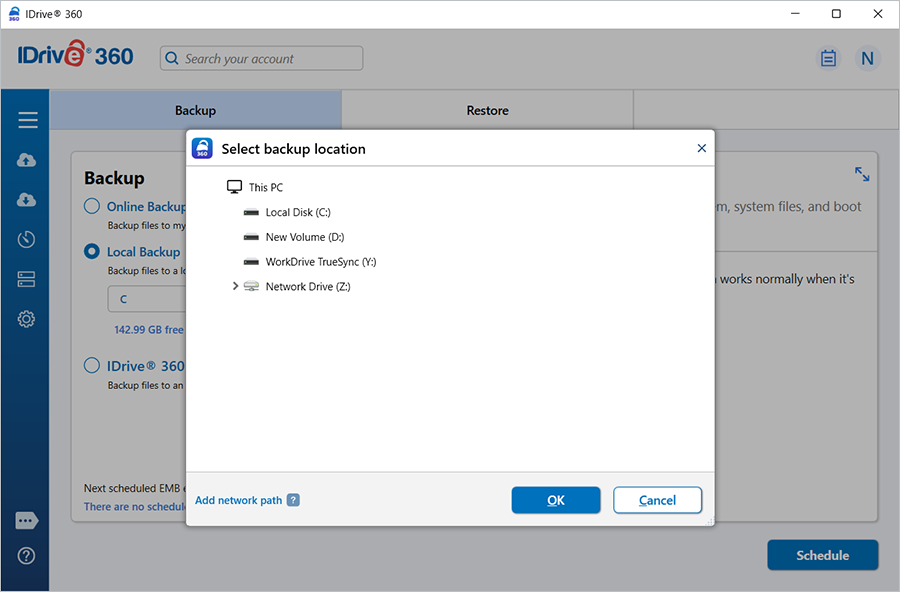Click the cloud download restore sidebar icon
This screenshot has height=592, width=900.
pos(27,200)
